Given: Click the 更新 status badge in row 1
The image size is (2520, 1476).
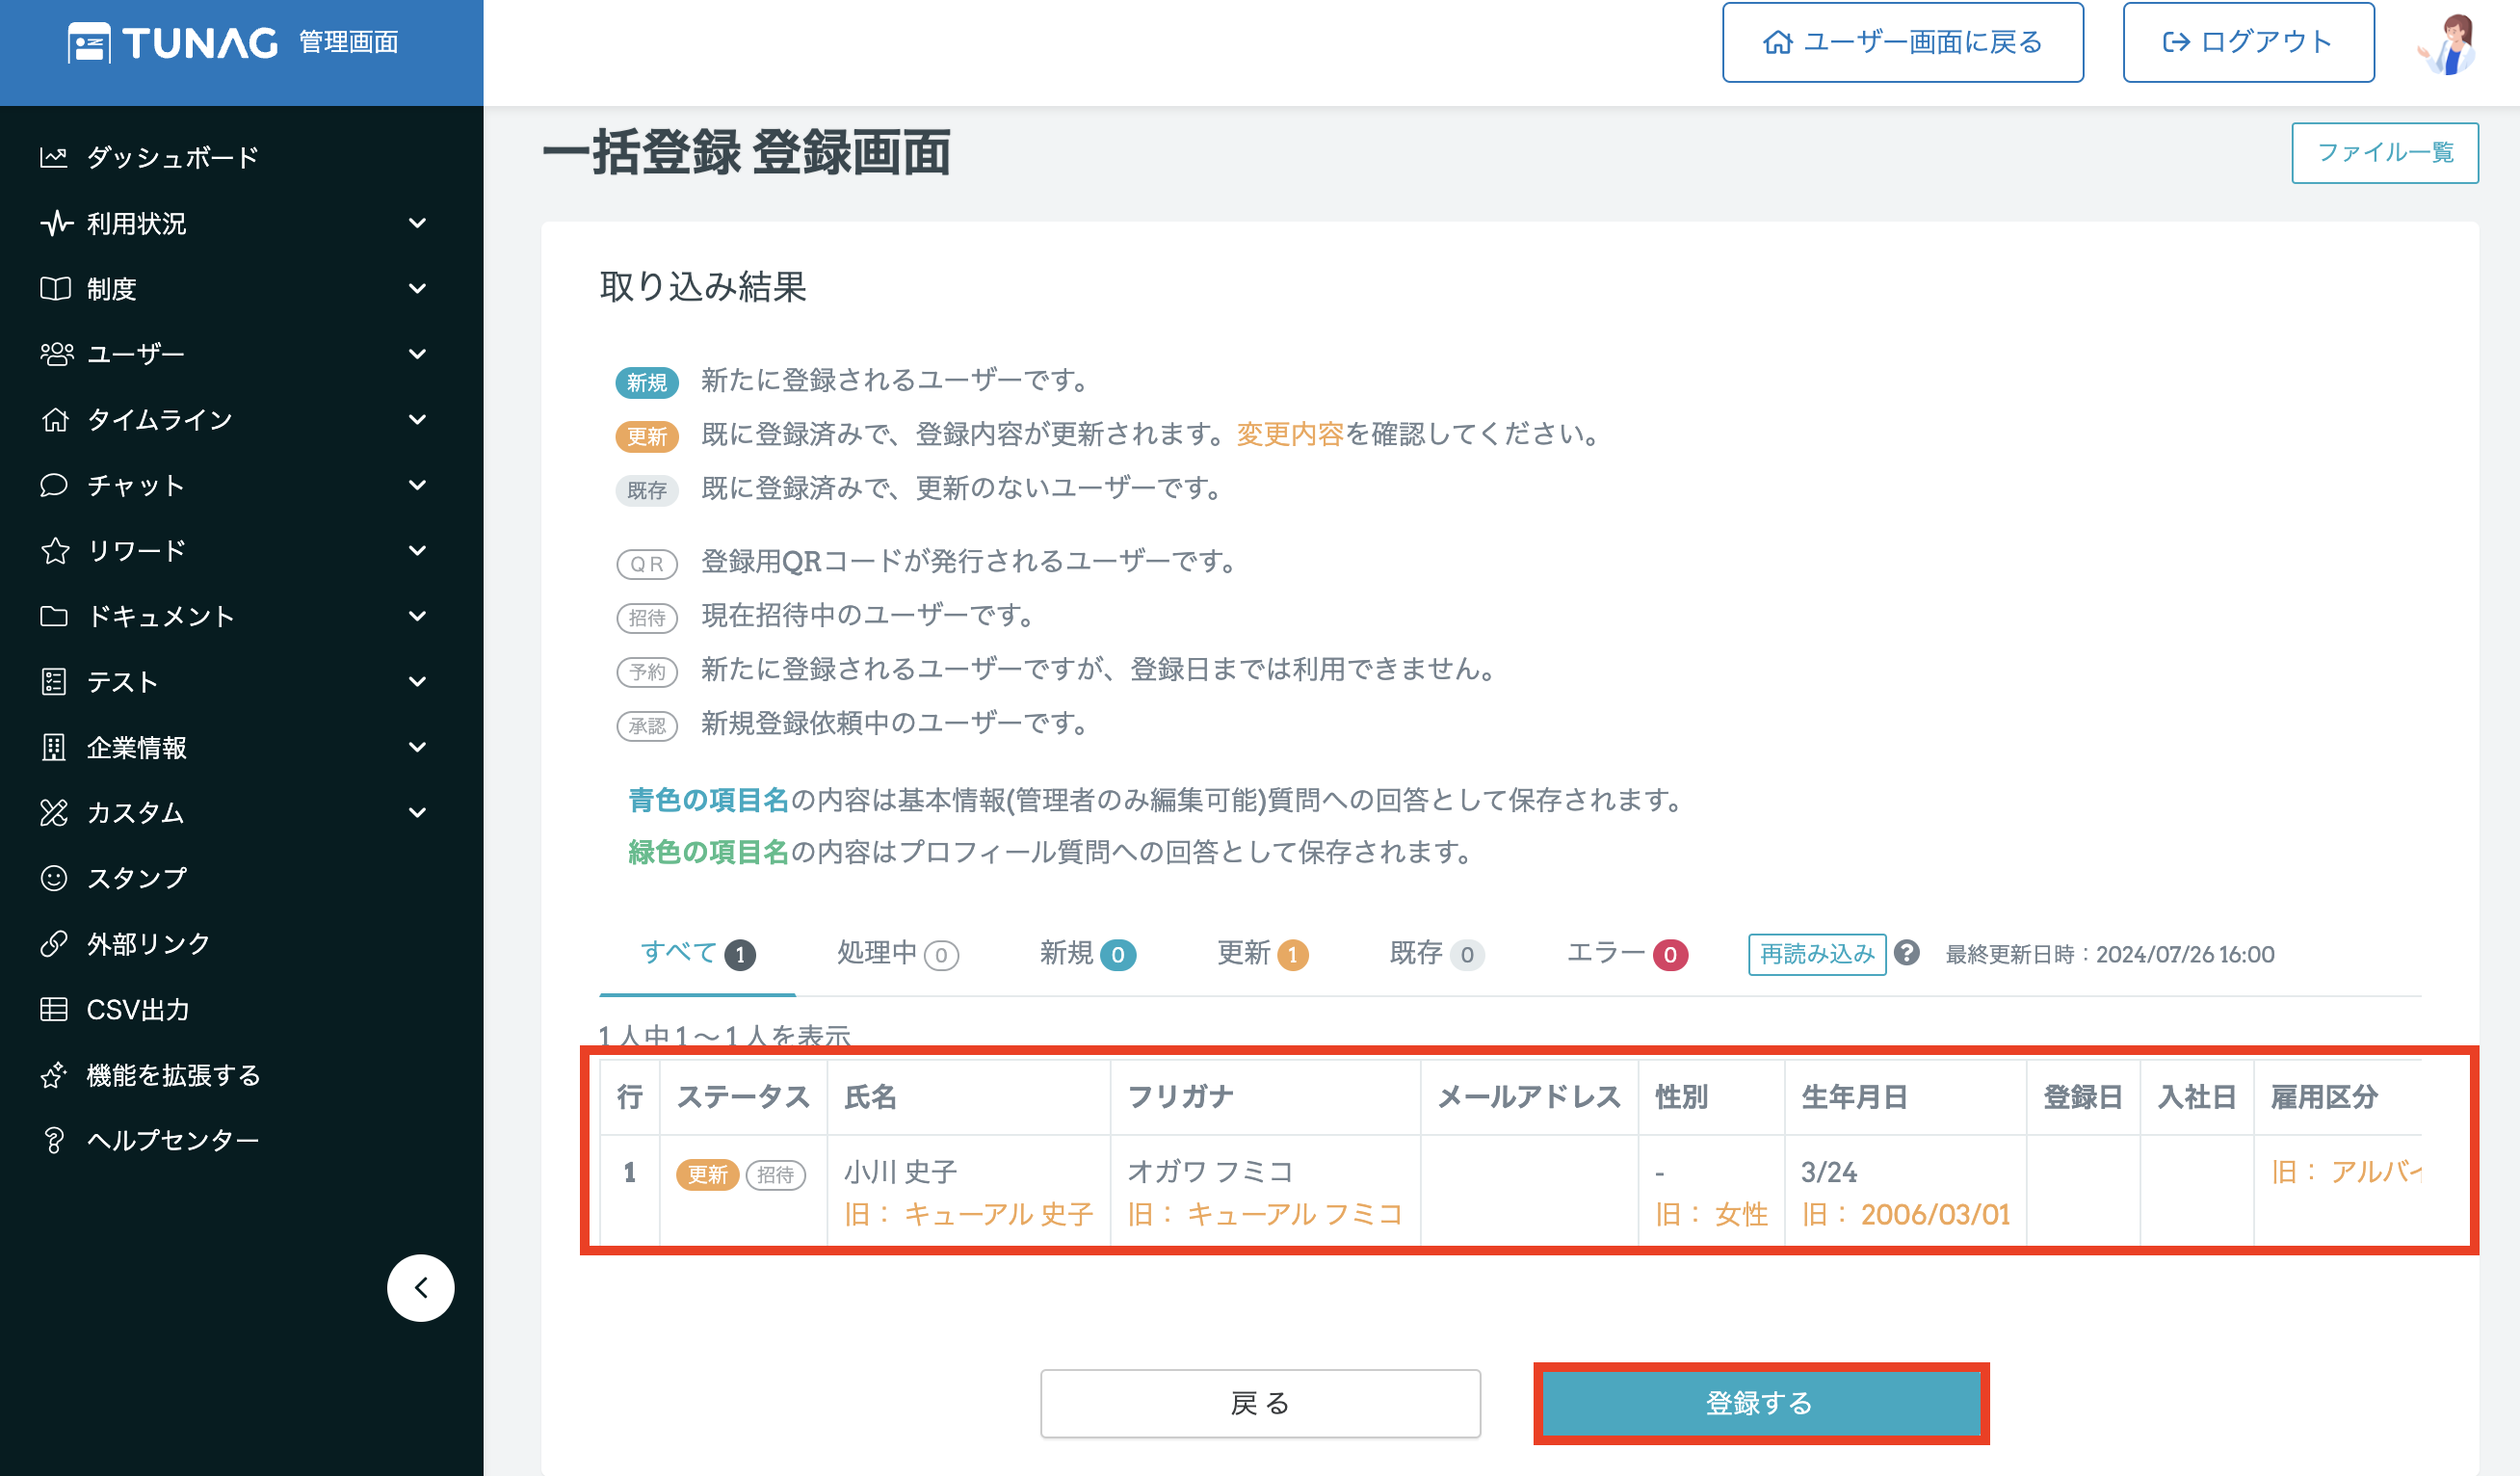Looking at the screenshot, I should (707, 1174).
